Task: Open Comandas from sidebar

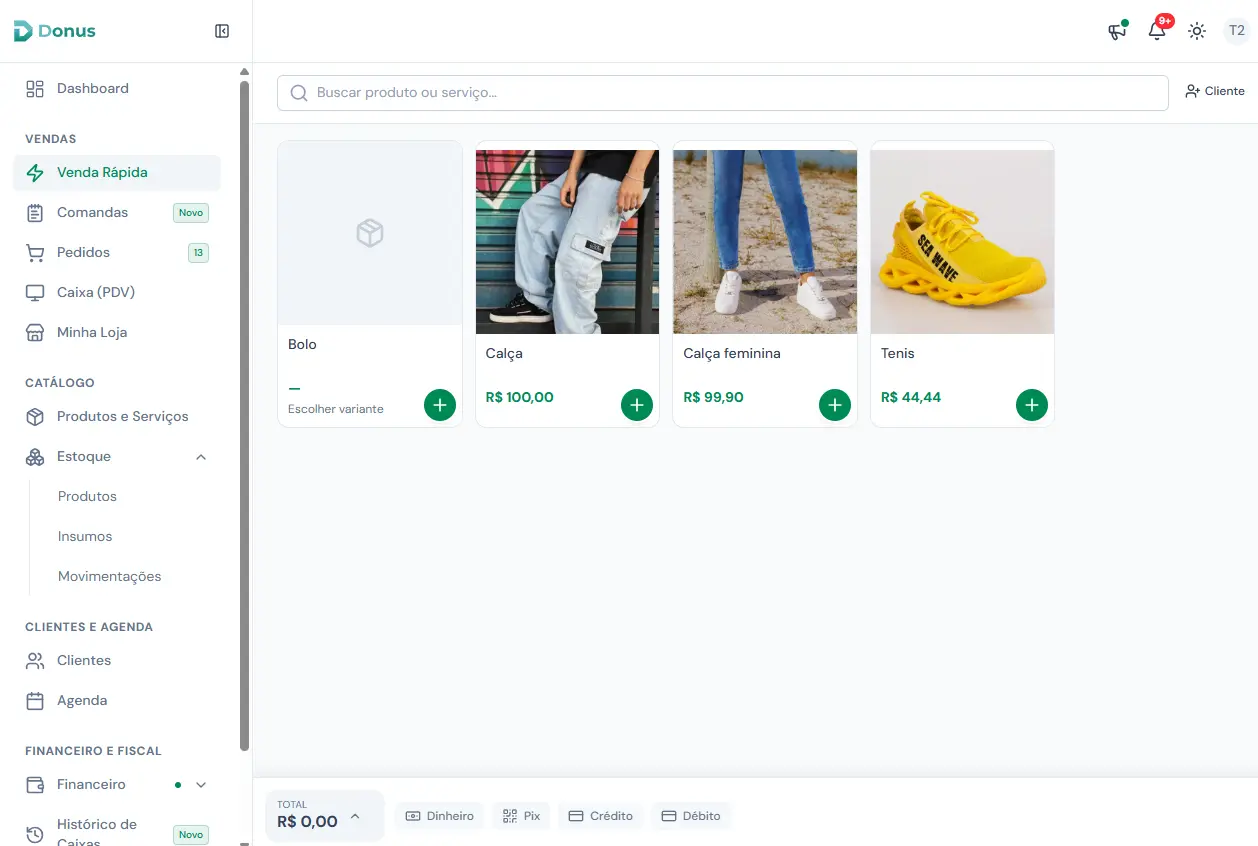Action: [117, 213]
